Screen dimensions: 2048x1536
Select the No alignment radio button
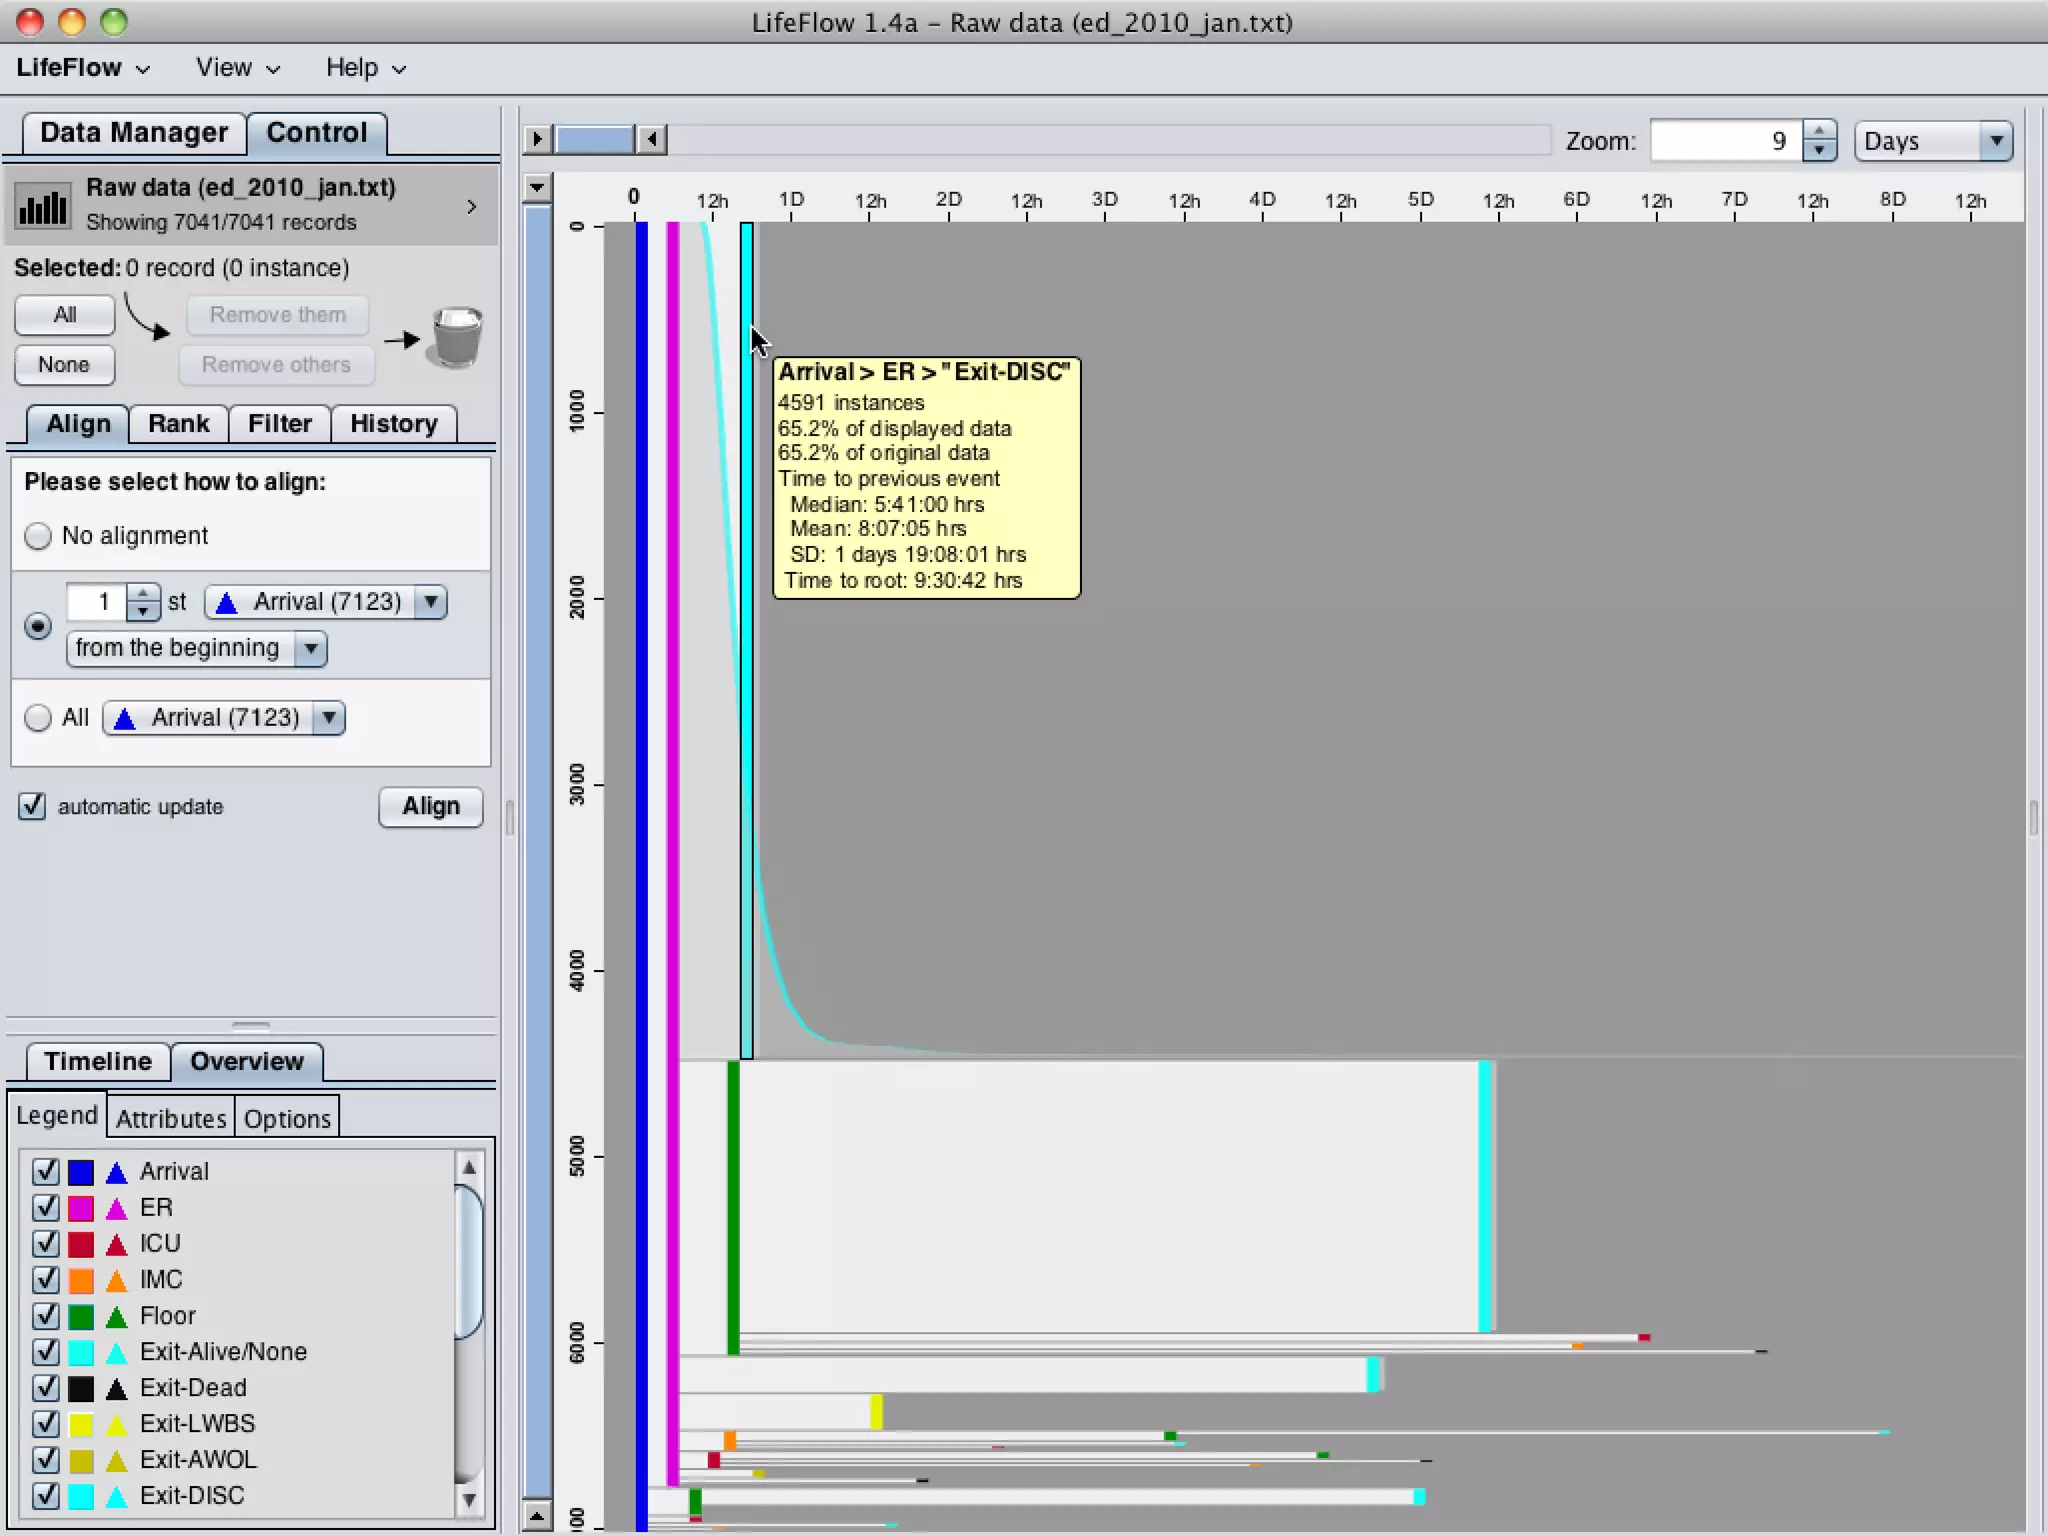(x=38, y=536)
